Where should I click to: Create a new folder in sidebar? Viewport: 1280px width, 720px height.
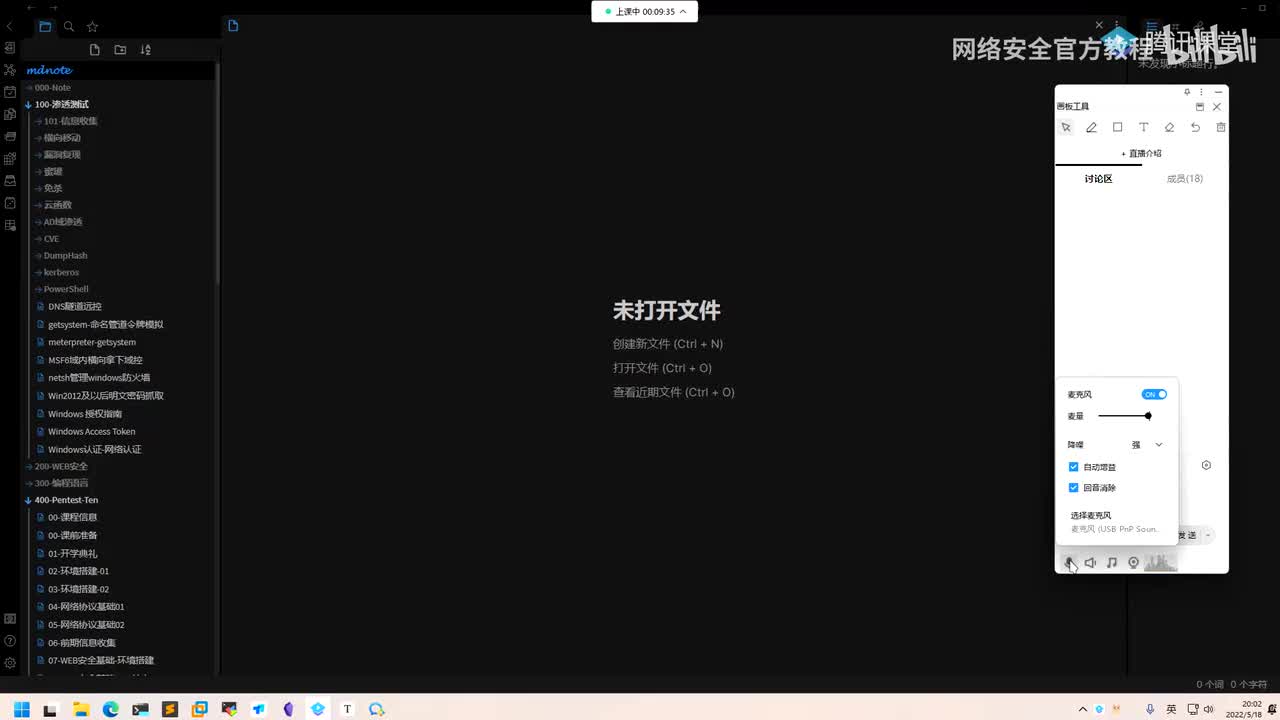(120, 50)
